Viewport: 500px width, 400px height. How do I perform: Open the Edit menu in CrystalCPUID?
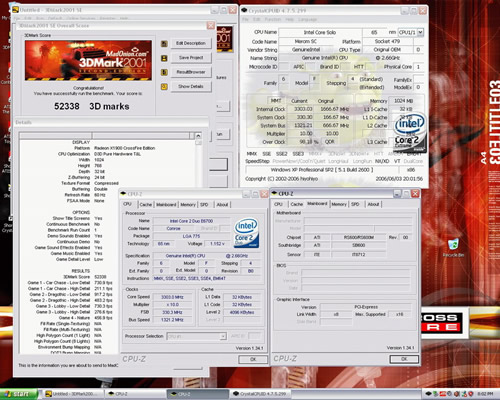pyautogui.click(x=257, y=20)
